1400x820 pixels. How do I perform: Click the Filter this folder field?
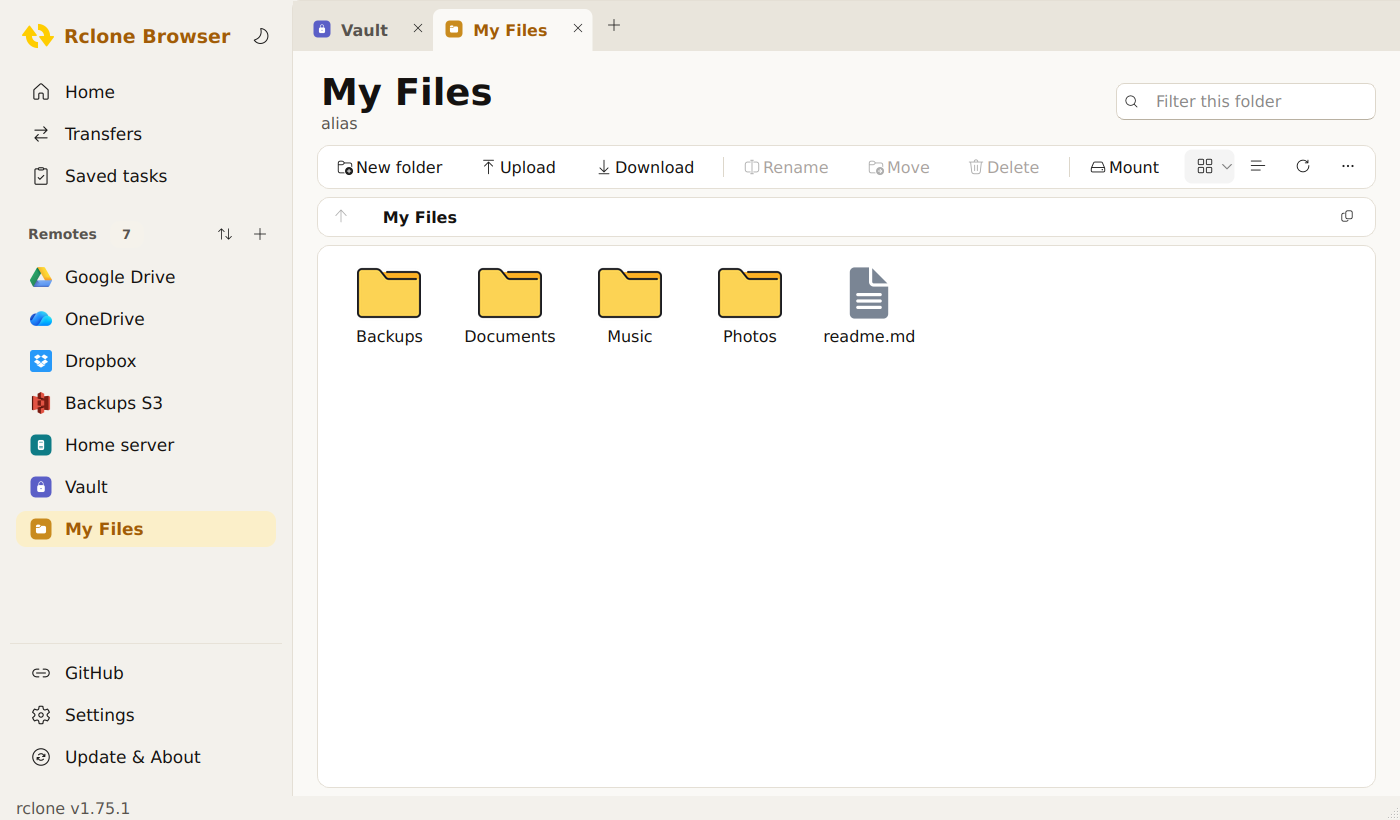(1246, 101)
